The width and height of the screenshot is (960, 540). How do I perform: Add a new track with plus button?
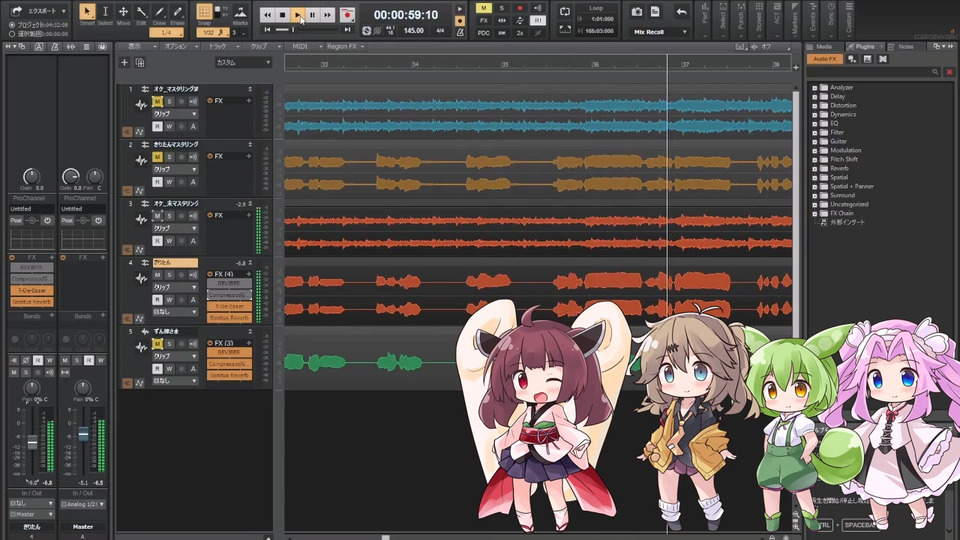(x=124, y=62)
